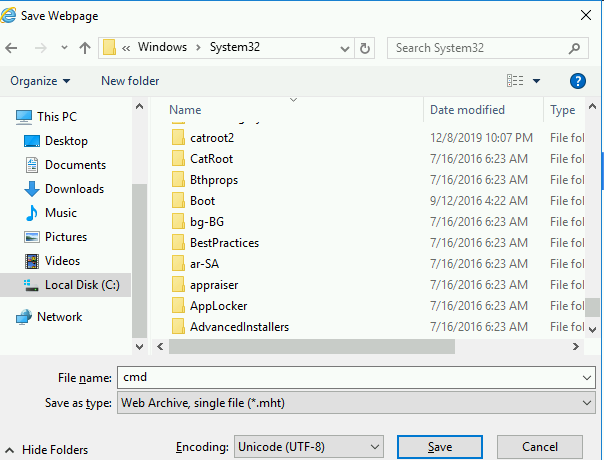Open Pictures in the navigation pane

click(66, 237)
